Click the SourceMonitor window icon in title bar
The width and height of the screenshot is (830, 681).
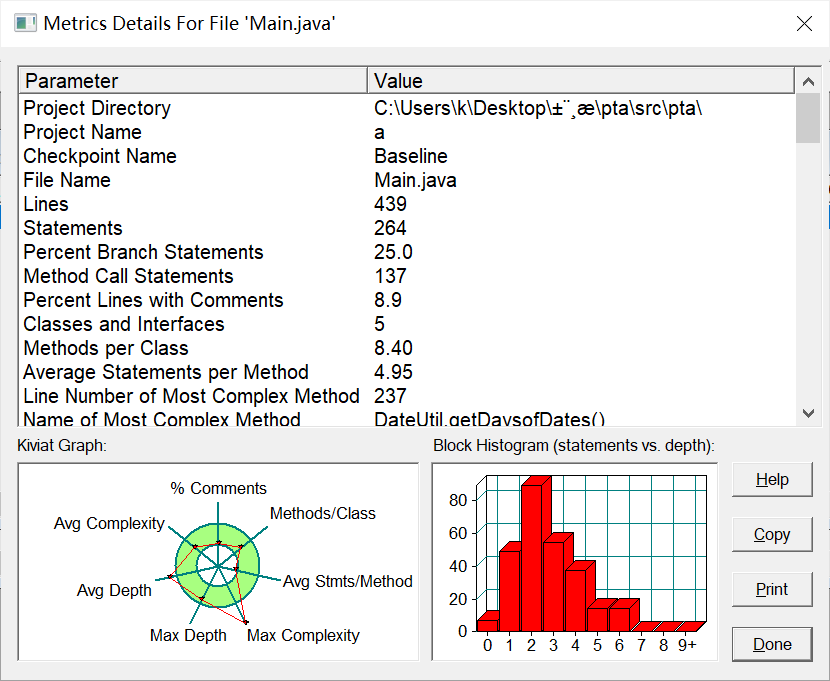(x=25, y=24)
